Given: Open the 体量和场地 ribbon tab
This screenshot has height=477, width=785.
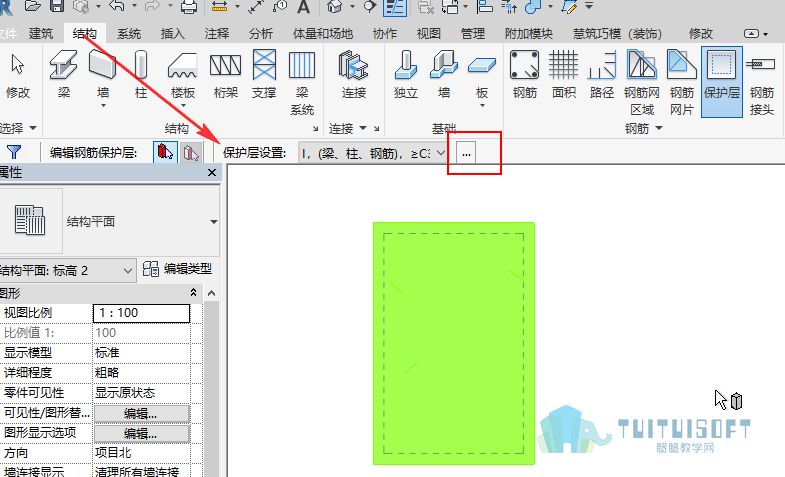Looking at the screenshot, I should (323, 34).
